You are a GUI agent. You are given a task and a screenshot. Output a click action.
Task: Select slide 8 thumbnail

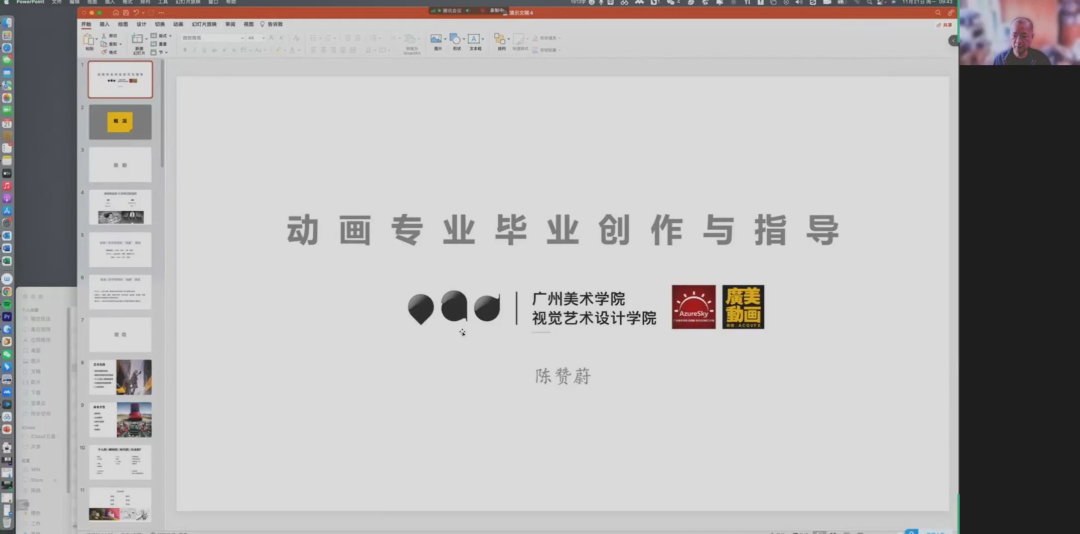[120, 377]
